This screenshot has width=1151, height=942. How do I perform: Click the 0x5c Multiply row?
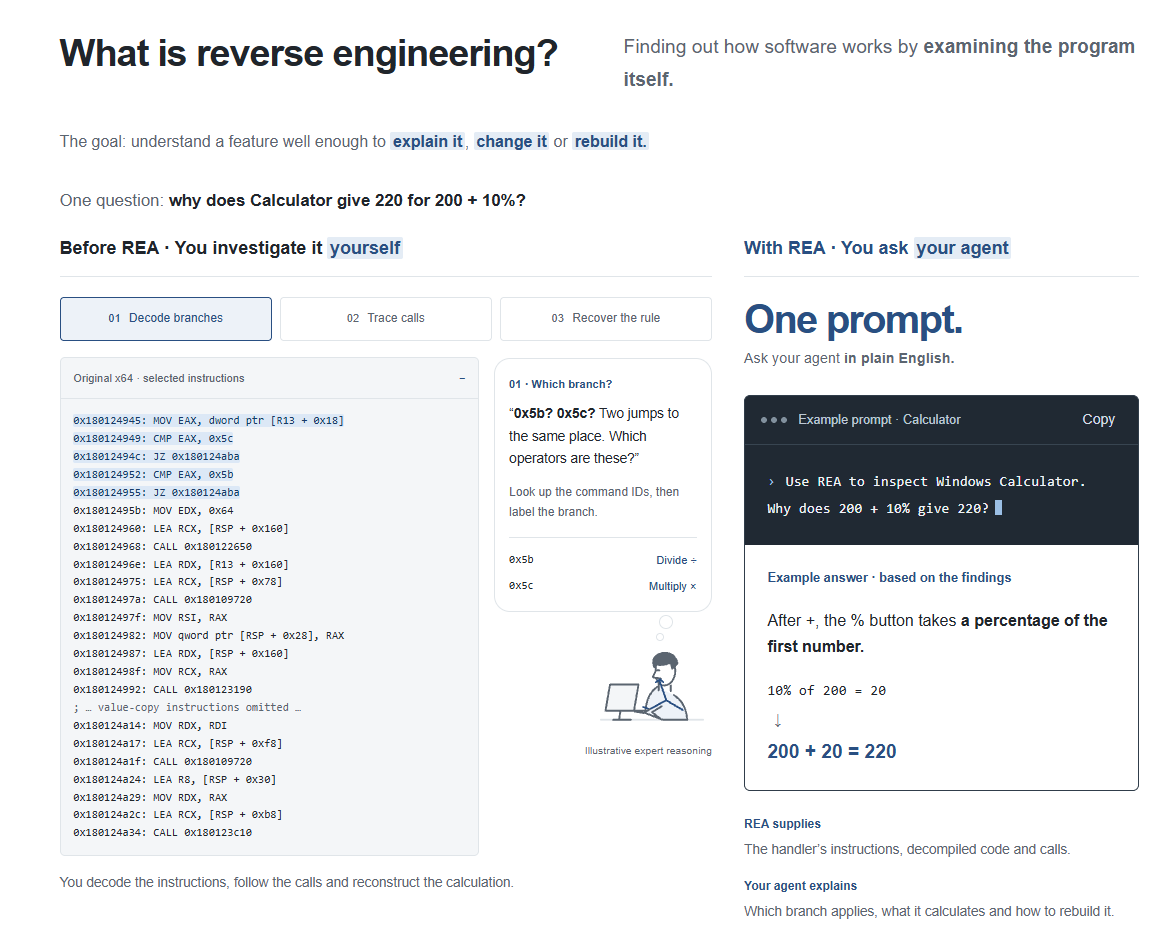603,586
